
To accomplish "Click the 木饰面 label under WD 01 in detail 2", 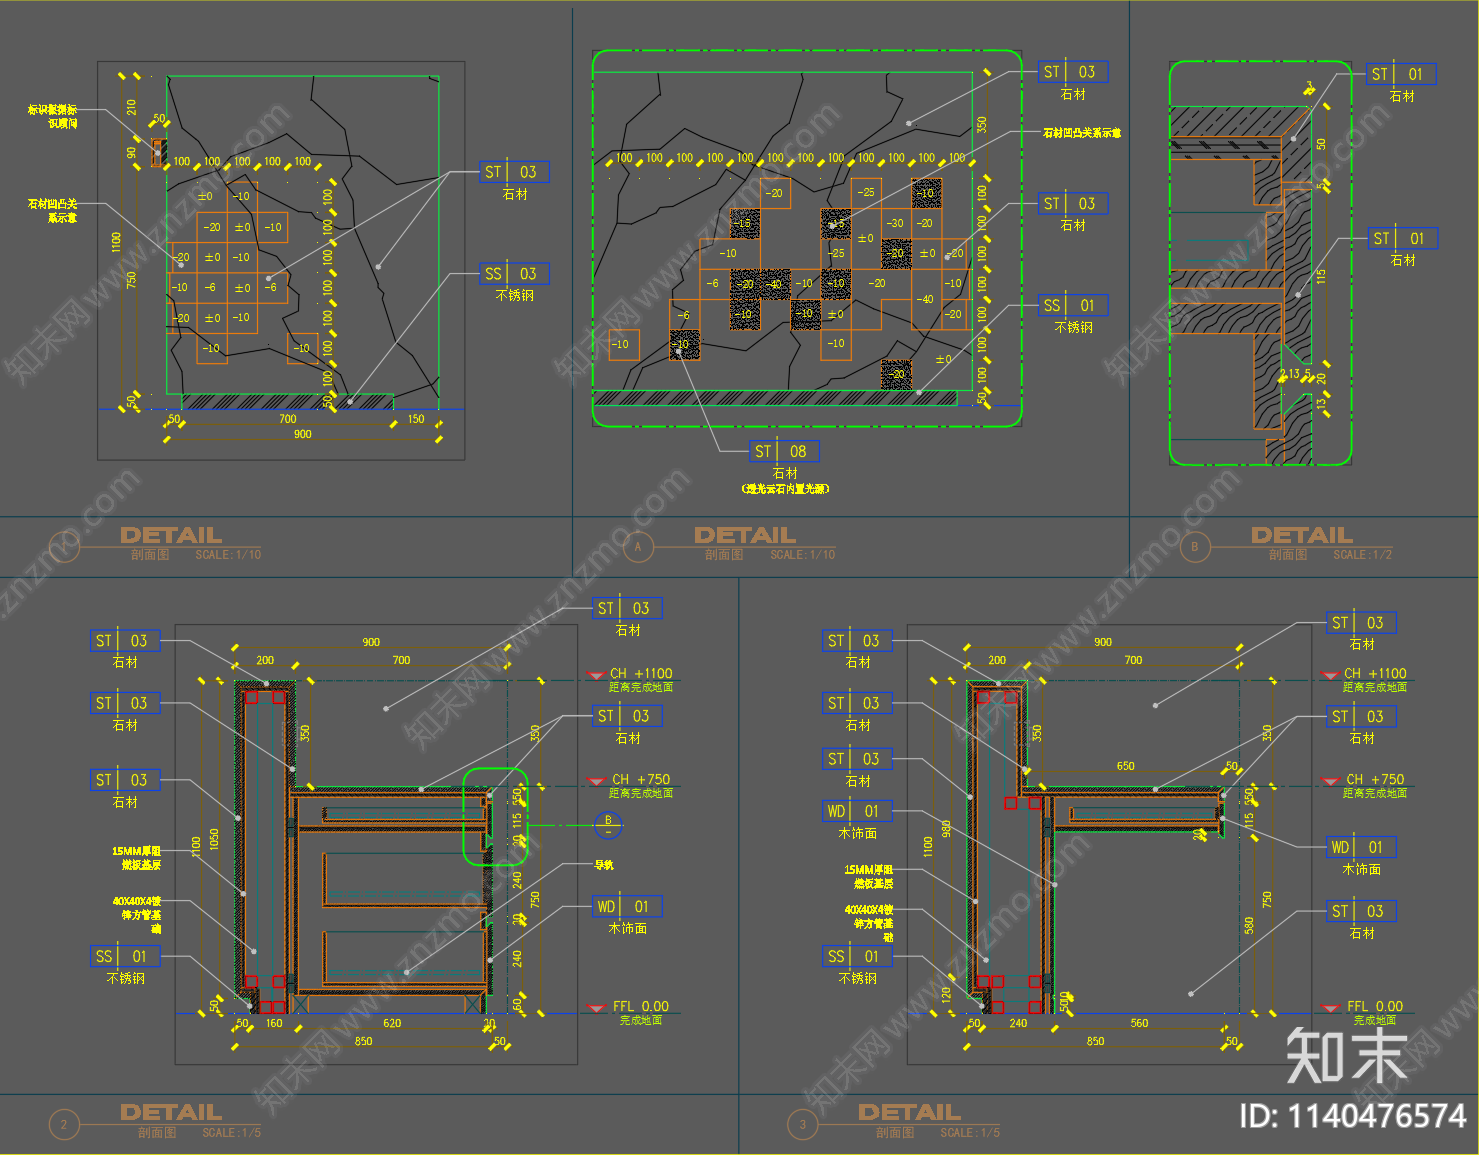I will point(627,929).
